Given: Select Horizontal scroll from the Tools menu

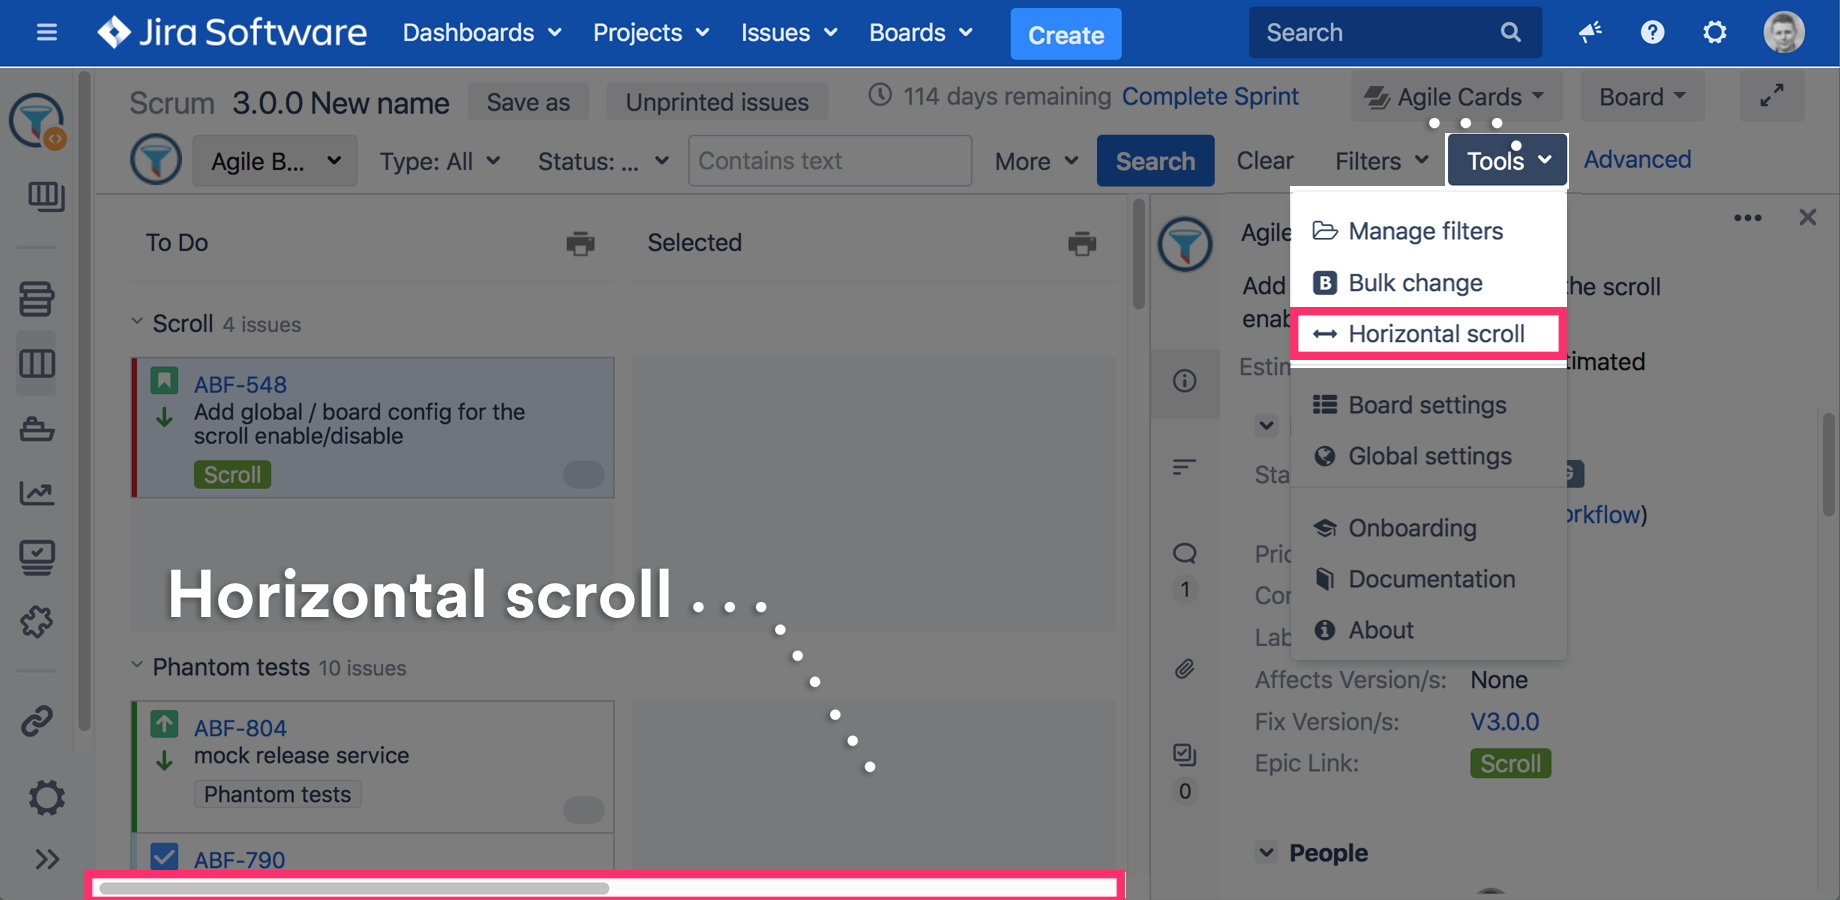Looking at the screenshot, I should click(1428, 334).
